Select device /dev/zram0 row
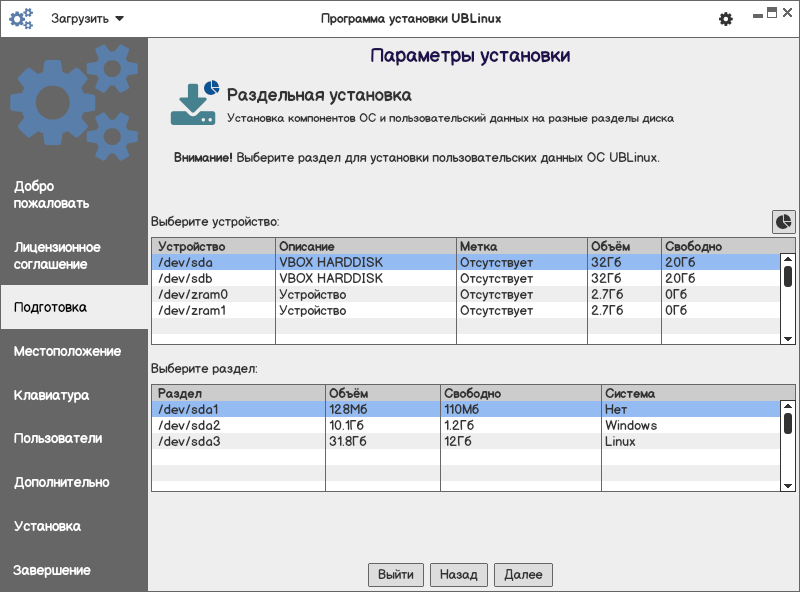Viewport: 800px width, 592px height. point(466,294)
